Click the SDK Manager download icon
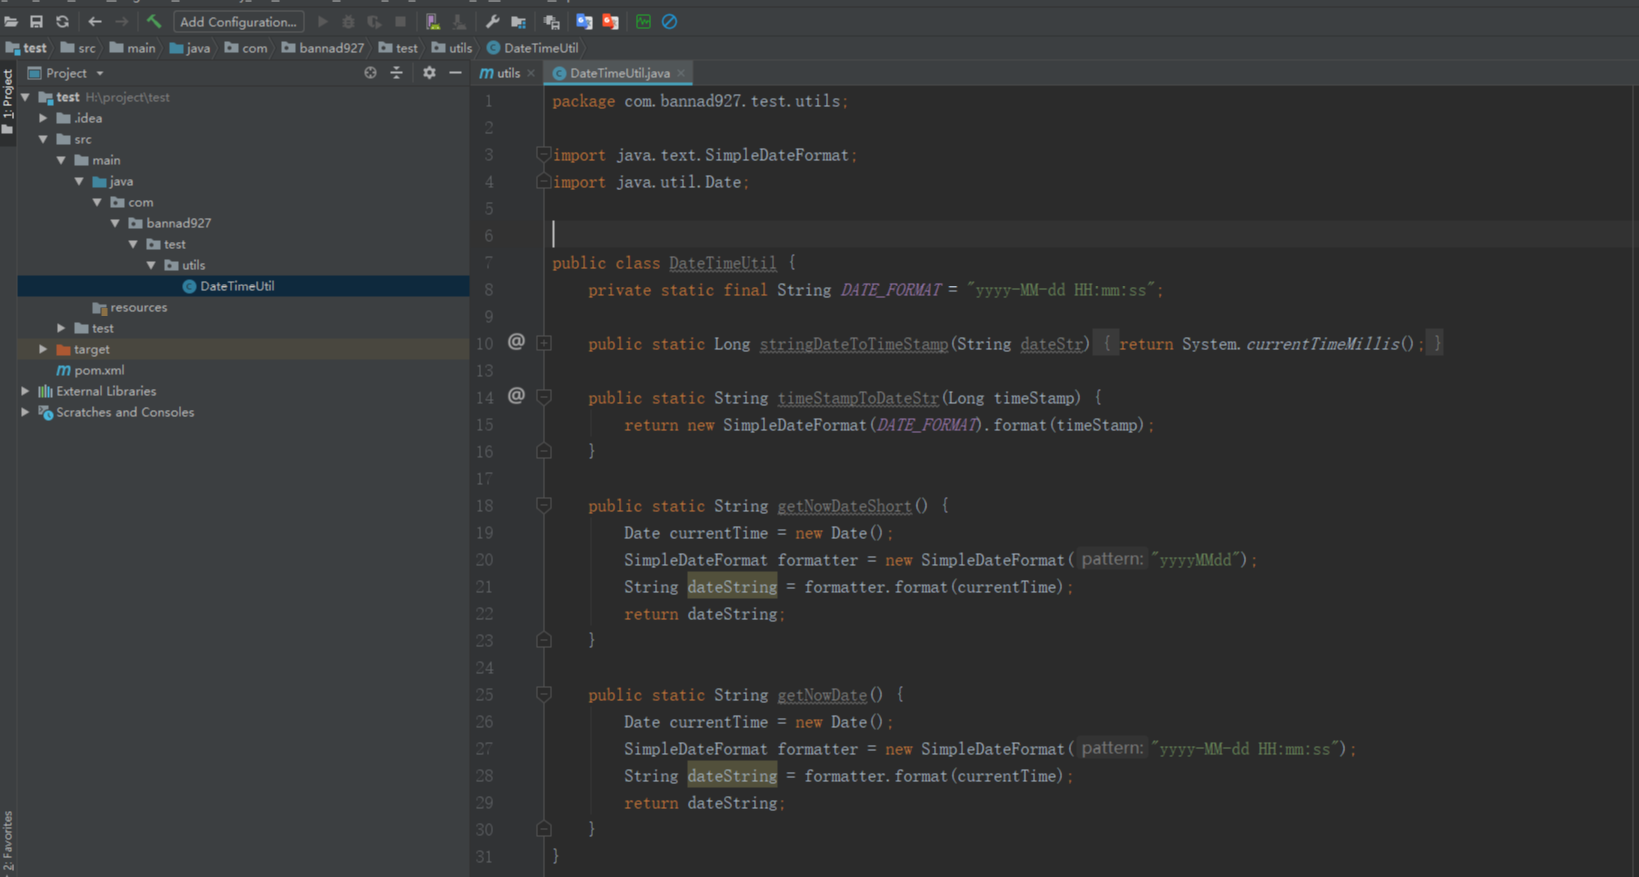This screenshot has height=877, width=1639. point(459,21)
